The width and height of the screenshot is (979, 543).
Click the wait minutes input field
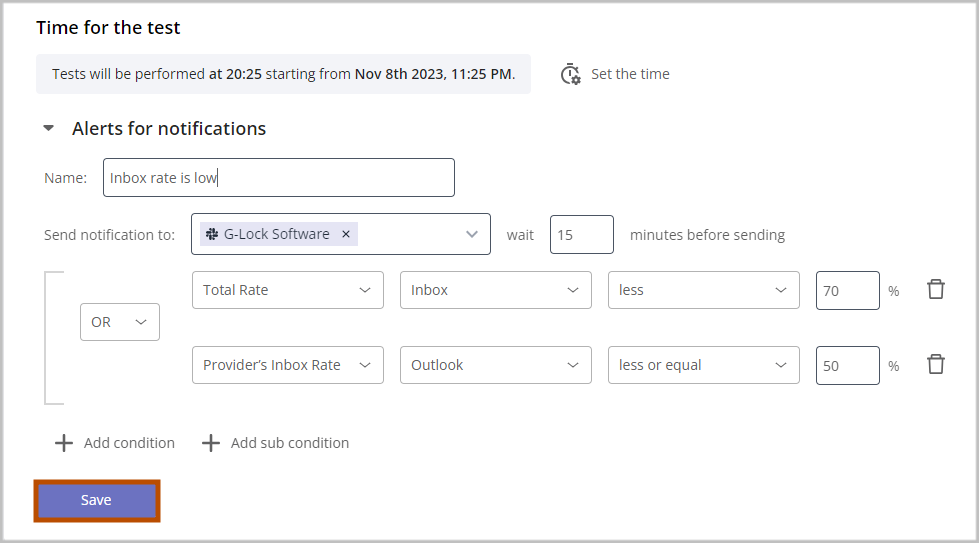581,235
